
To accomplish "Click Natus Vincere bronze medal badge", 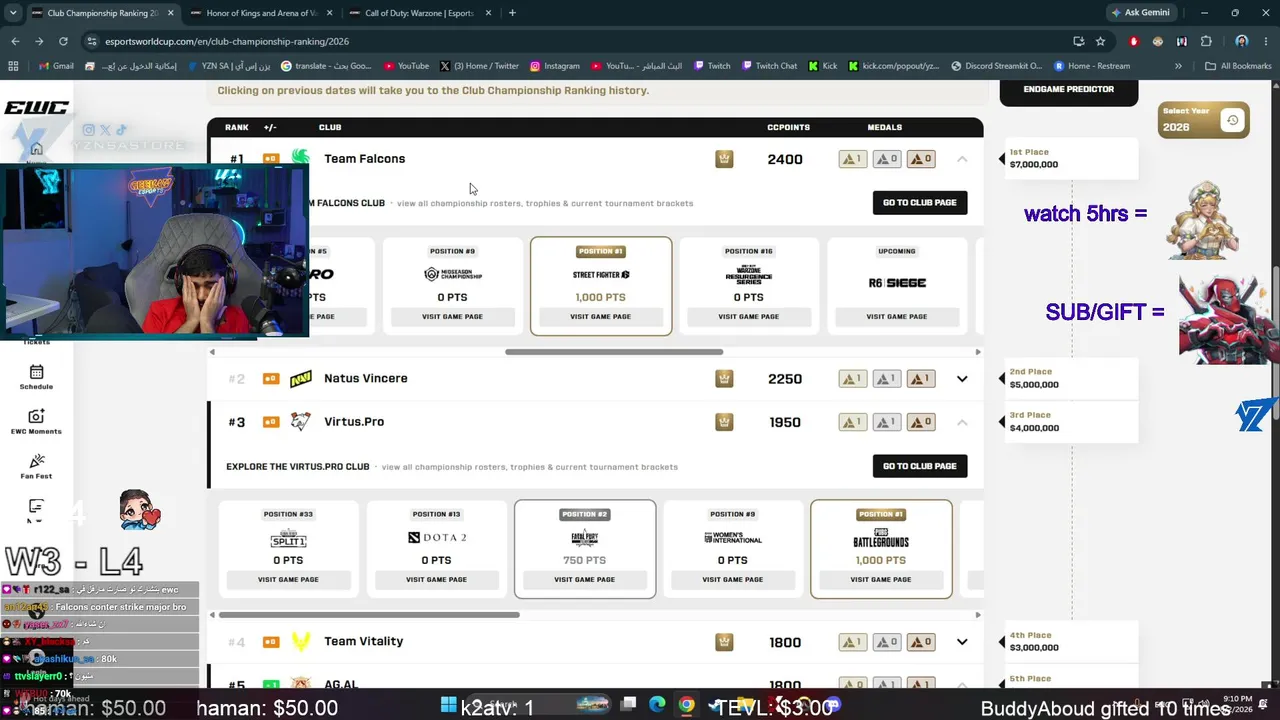I will tap(921, 379).
